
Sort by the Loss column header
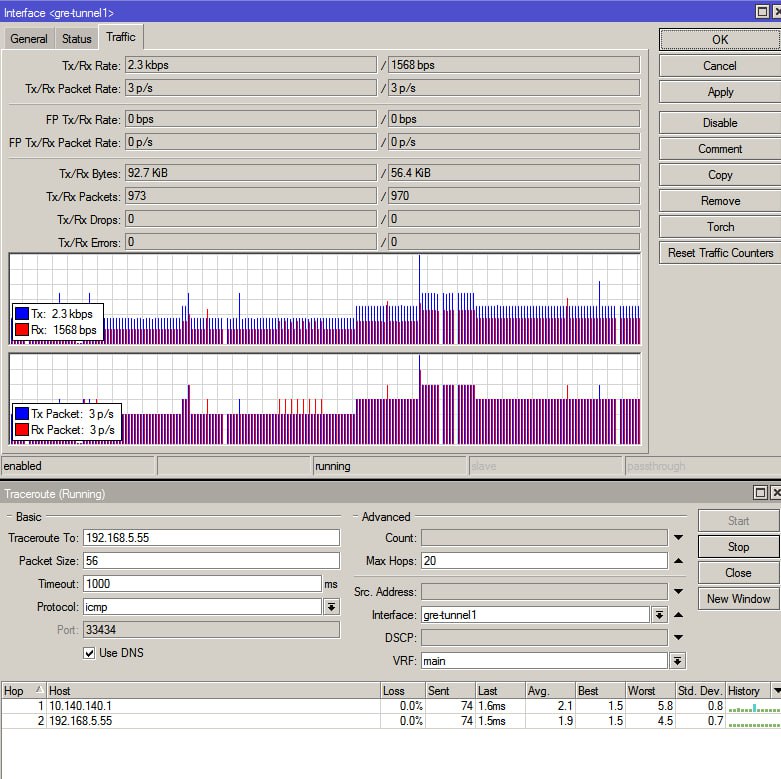(403, 691)
